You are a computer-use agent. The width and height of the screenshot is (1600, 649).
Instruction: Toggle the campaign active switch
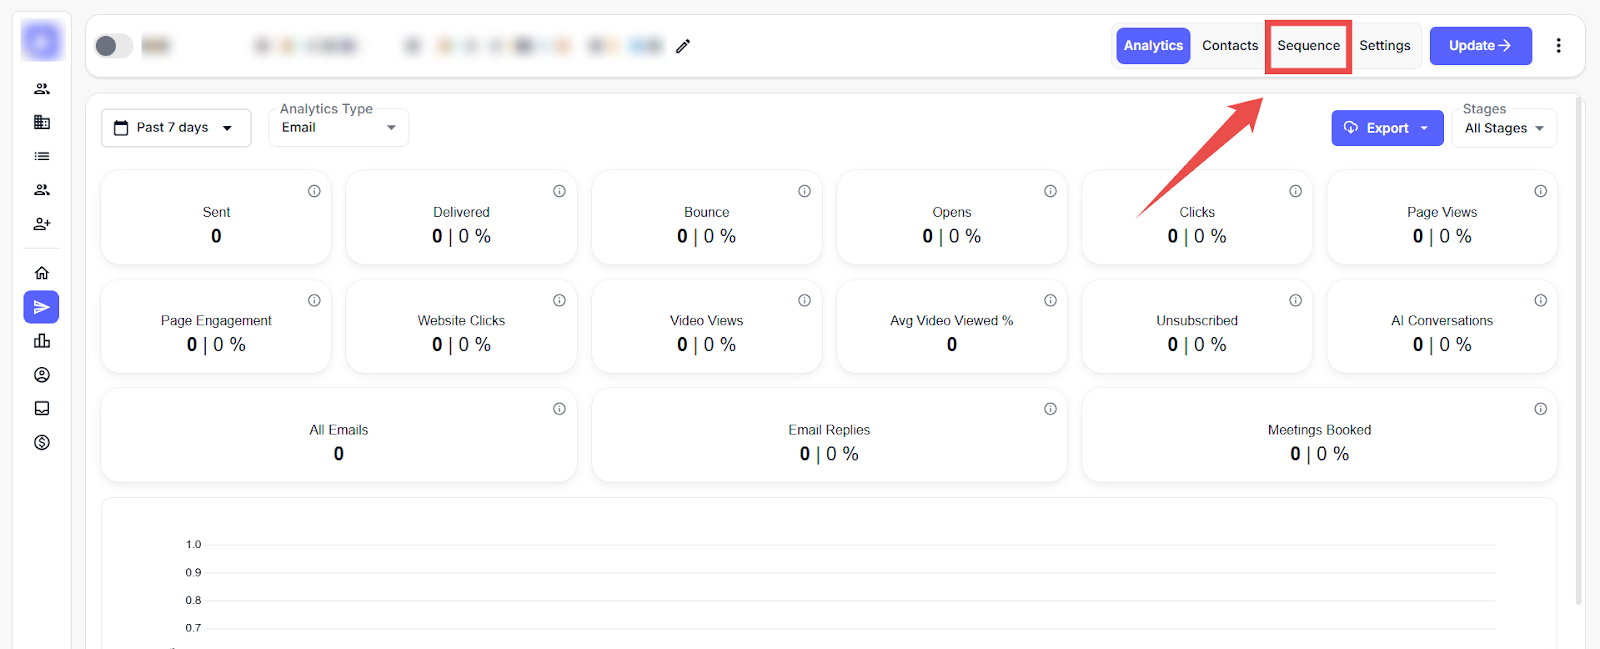click(x=113, y=46)
